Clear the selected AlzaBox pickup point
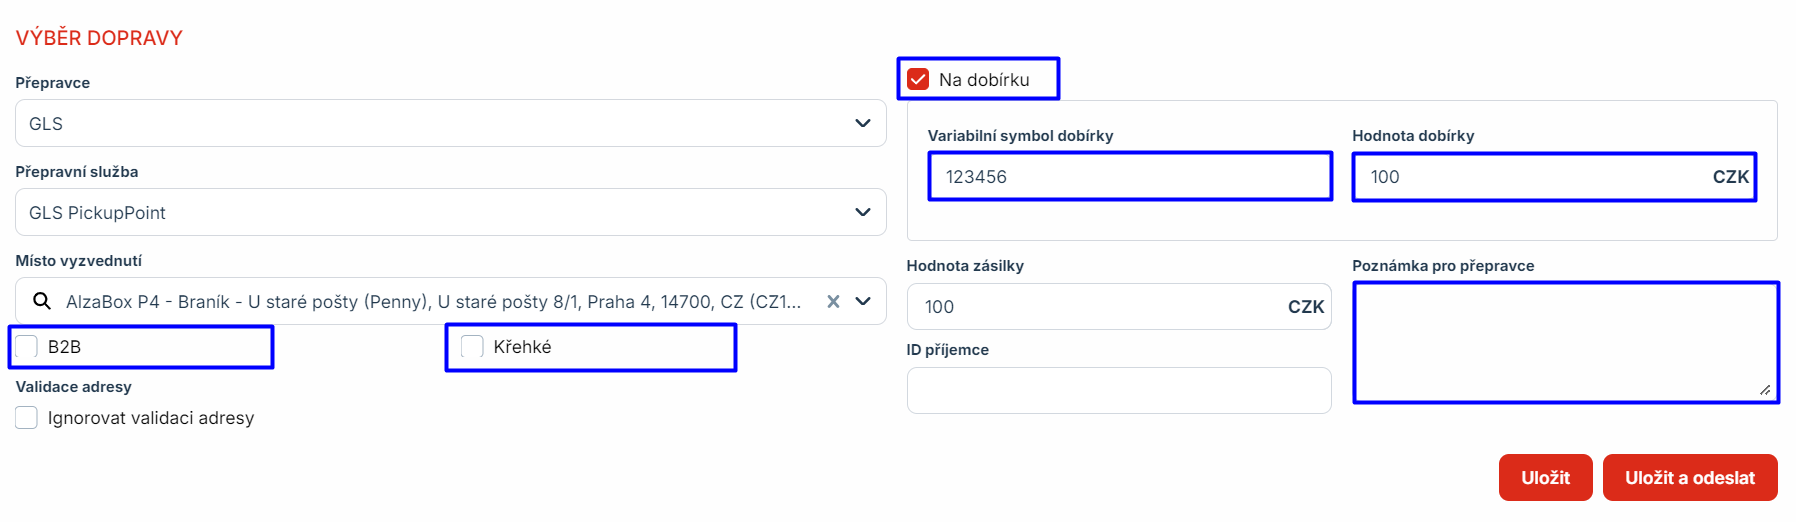The image size is (1796, 522). 833,301
